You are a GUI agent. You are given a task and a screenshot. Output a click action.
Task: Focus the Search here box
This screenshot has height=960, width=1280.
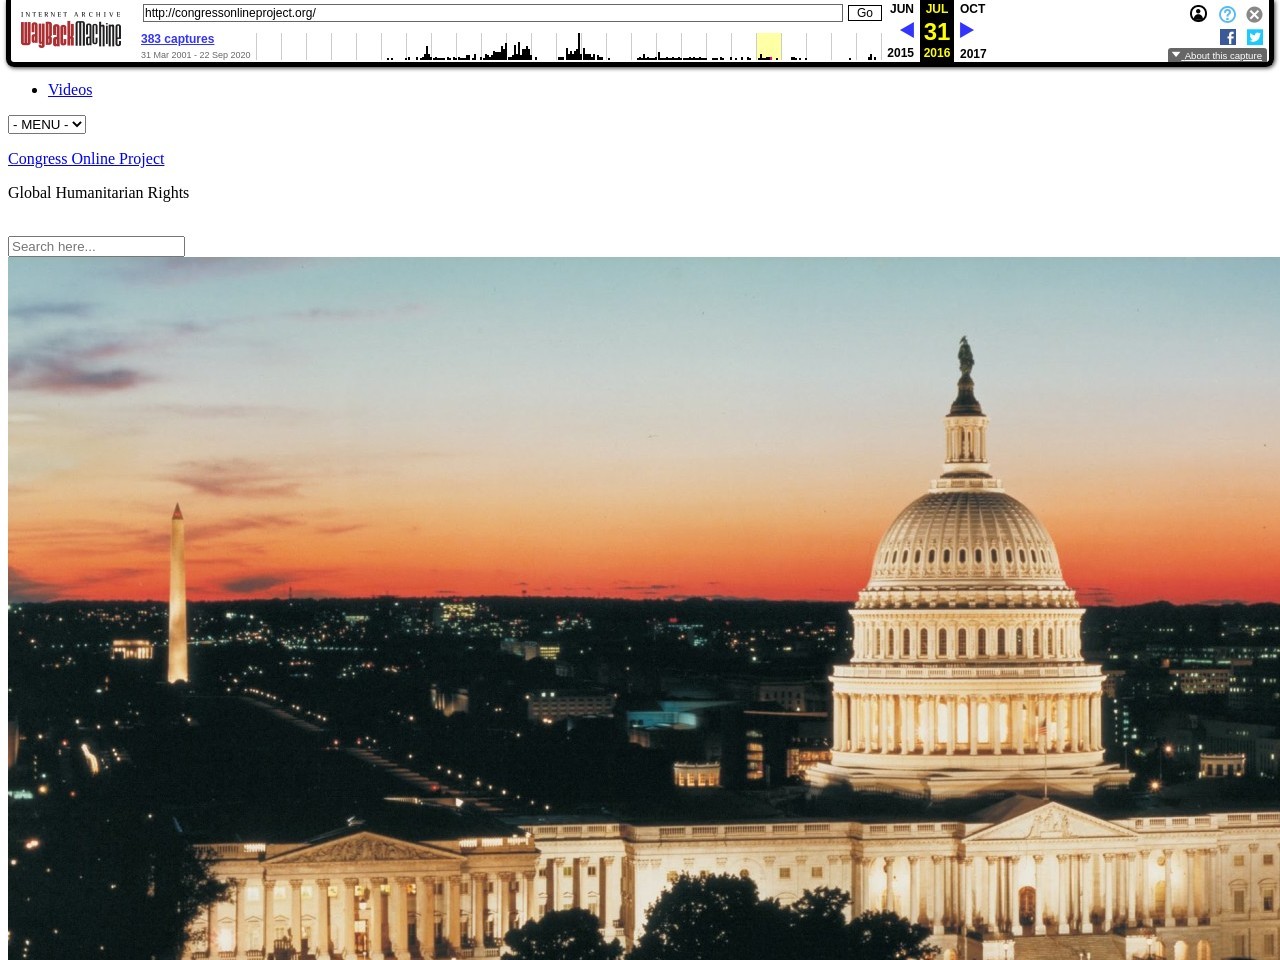96,246
